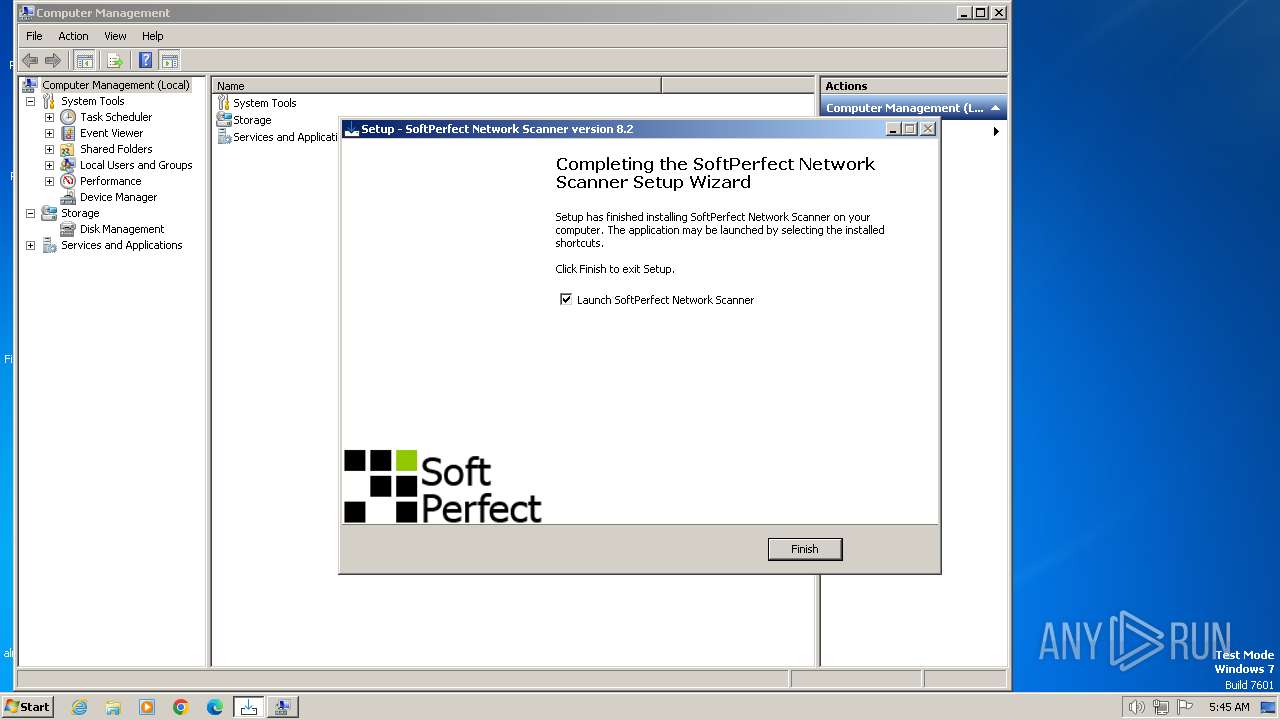Expand the Local Users and Groups node
This screenshot has width=1280, height=720.
[x=49, y=165]
